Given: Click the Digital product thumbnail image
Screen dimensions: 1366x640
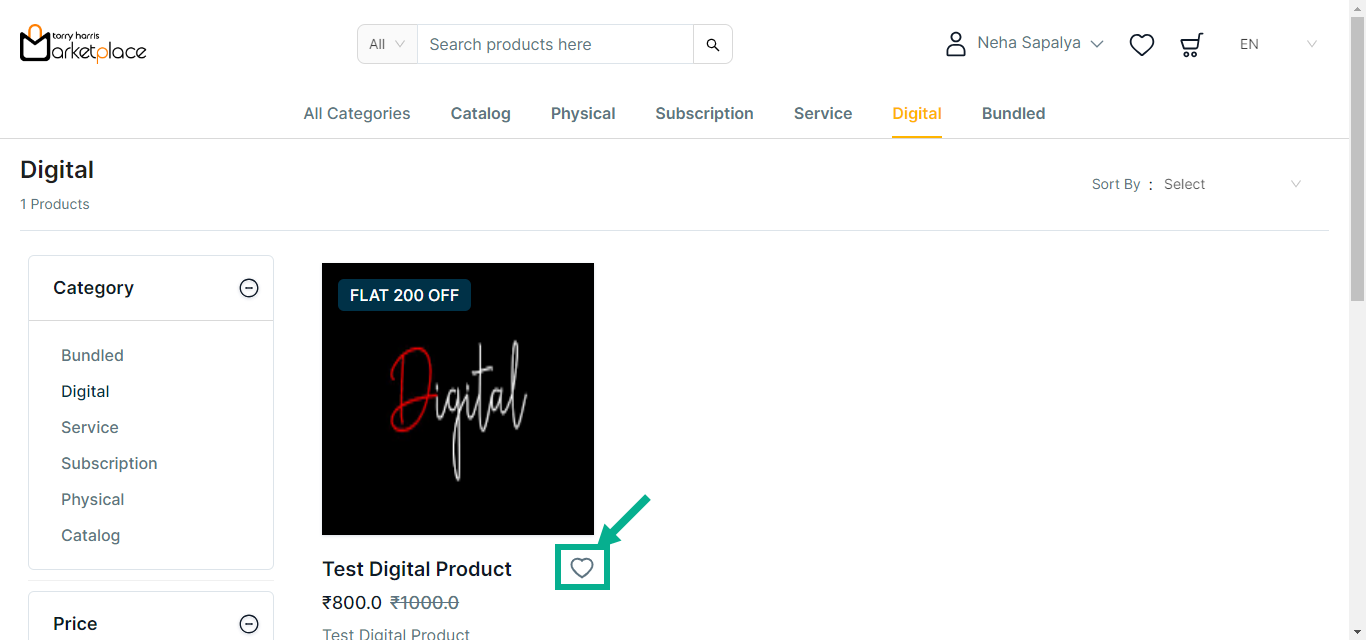Looking at the screenshot, I should tap(458, 399).
